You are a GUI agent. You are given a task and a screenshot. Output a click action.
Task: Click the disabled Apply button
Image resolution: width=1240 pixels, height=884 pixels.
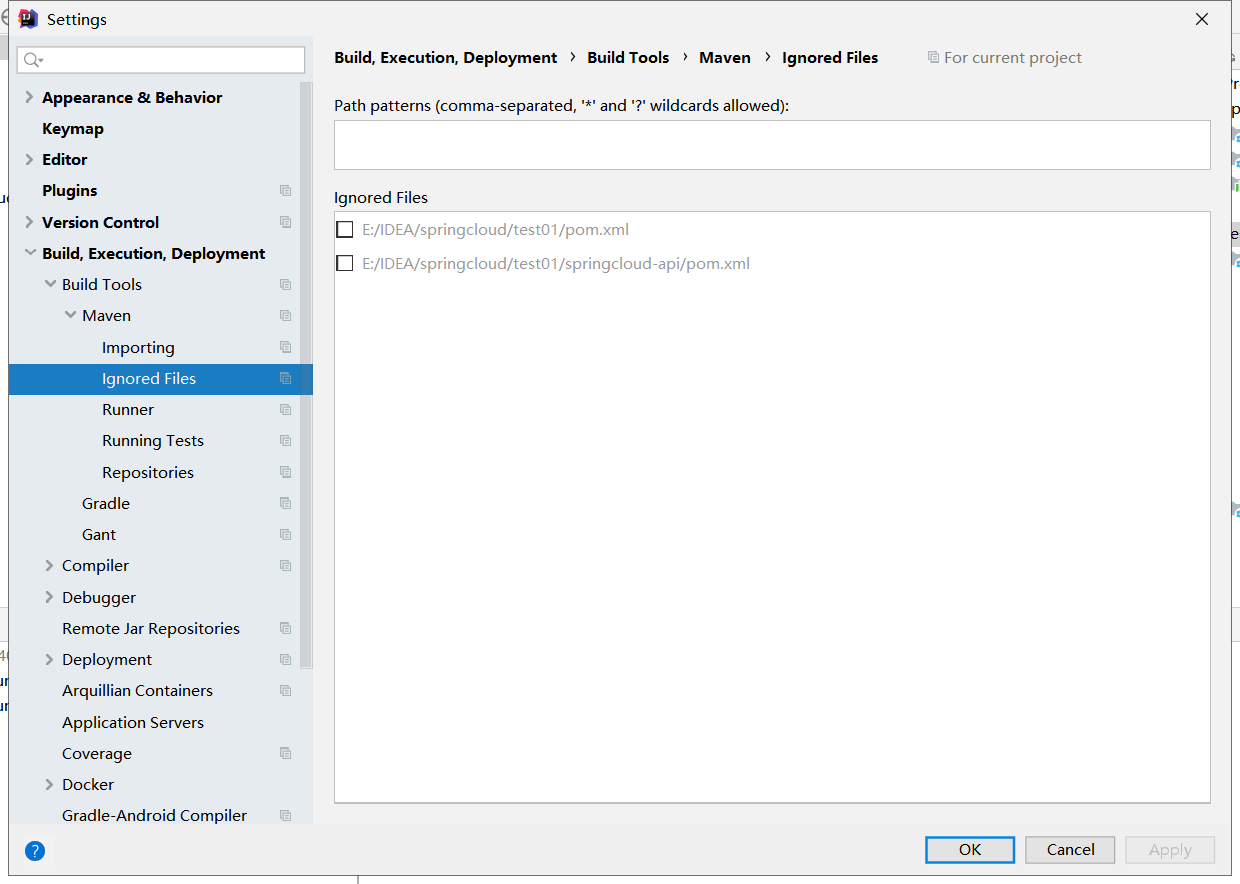(x=1170, y=850)
